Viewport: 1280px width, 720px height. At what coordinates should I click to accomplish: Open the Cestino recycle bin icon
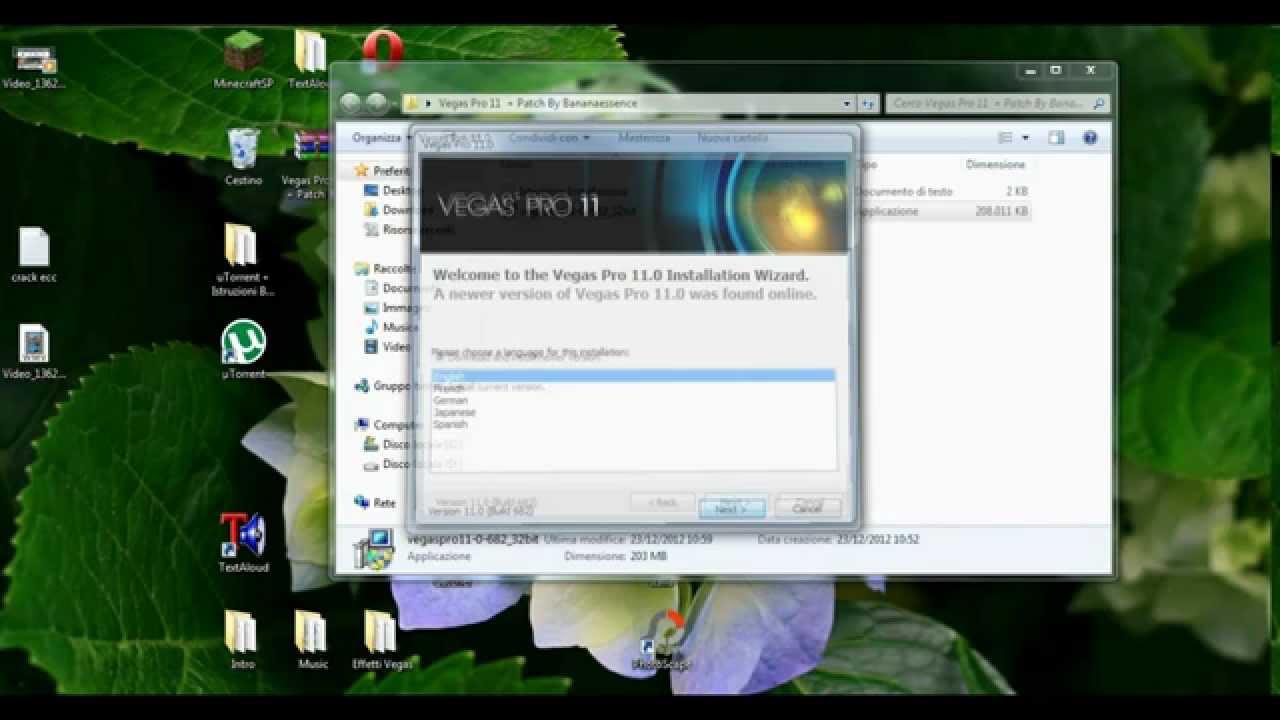pos(243,157)
